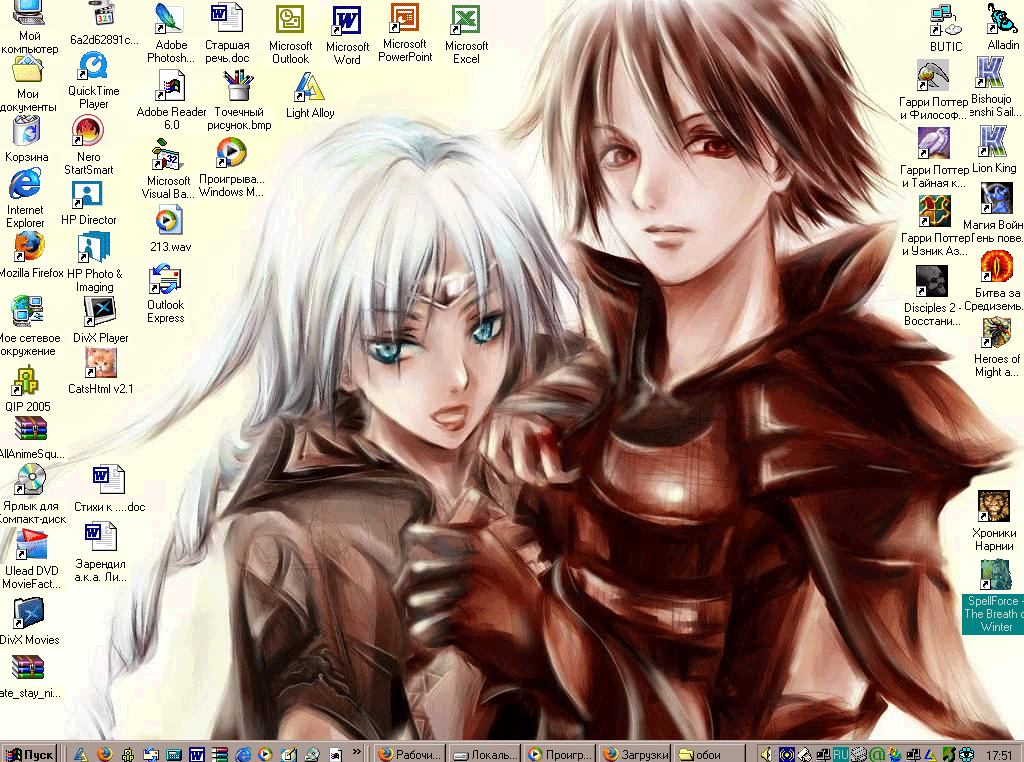Expand the Quick Launch overflow chevron
1024x762 pixels.
tap(357, 752)
